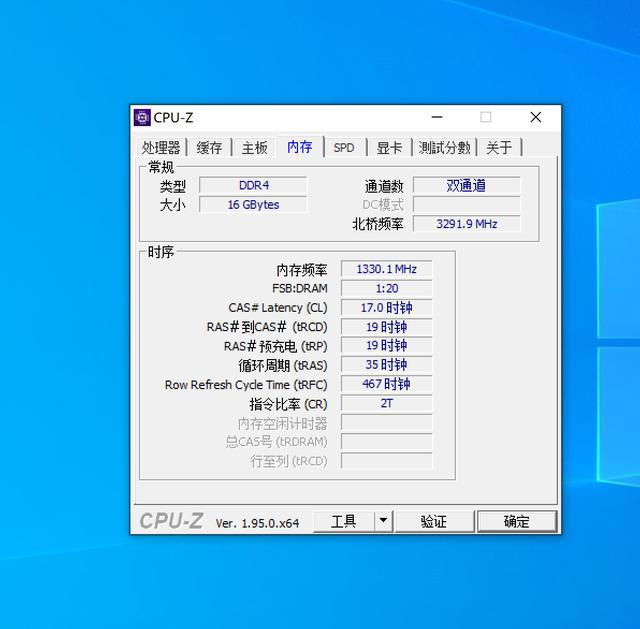Click the tRAS 35 时钟 value

point(386,365)
